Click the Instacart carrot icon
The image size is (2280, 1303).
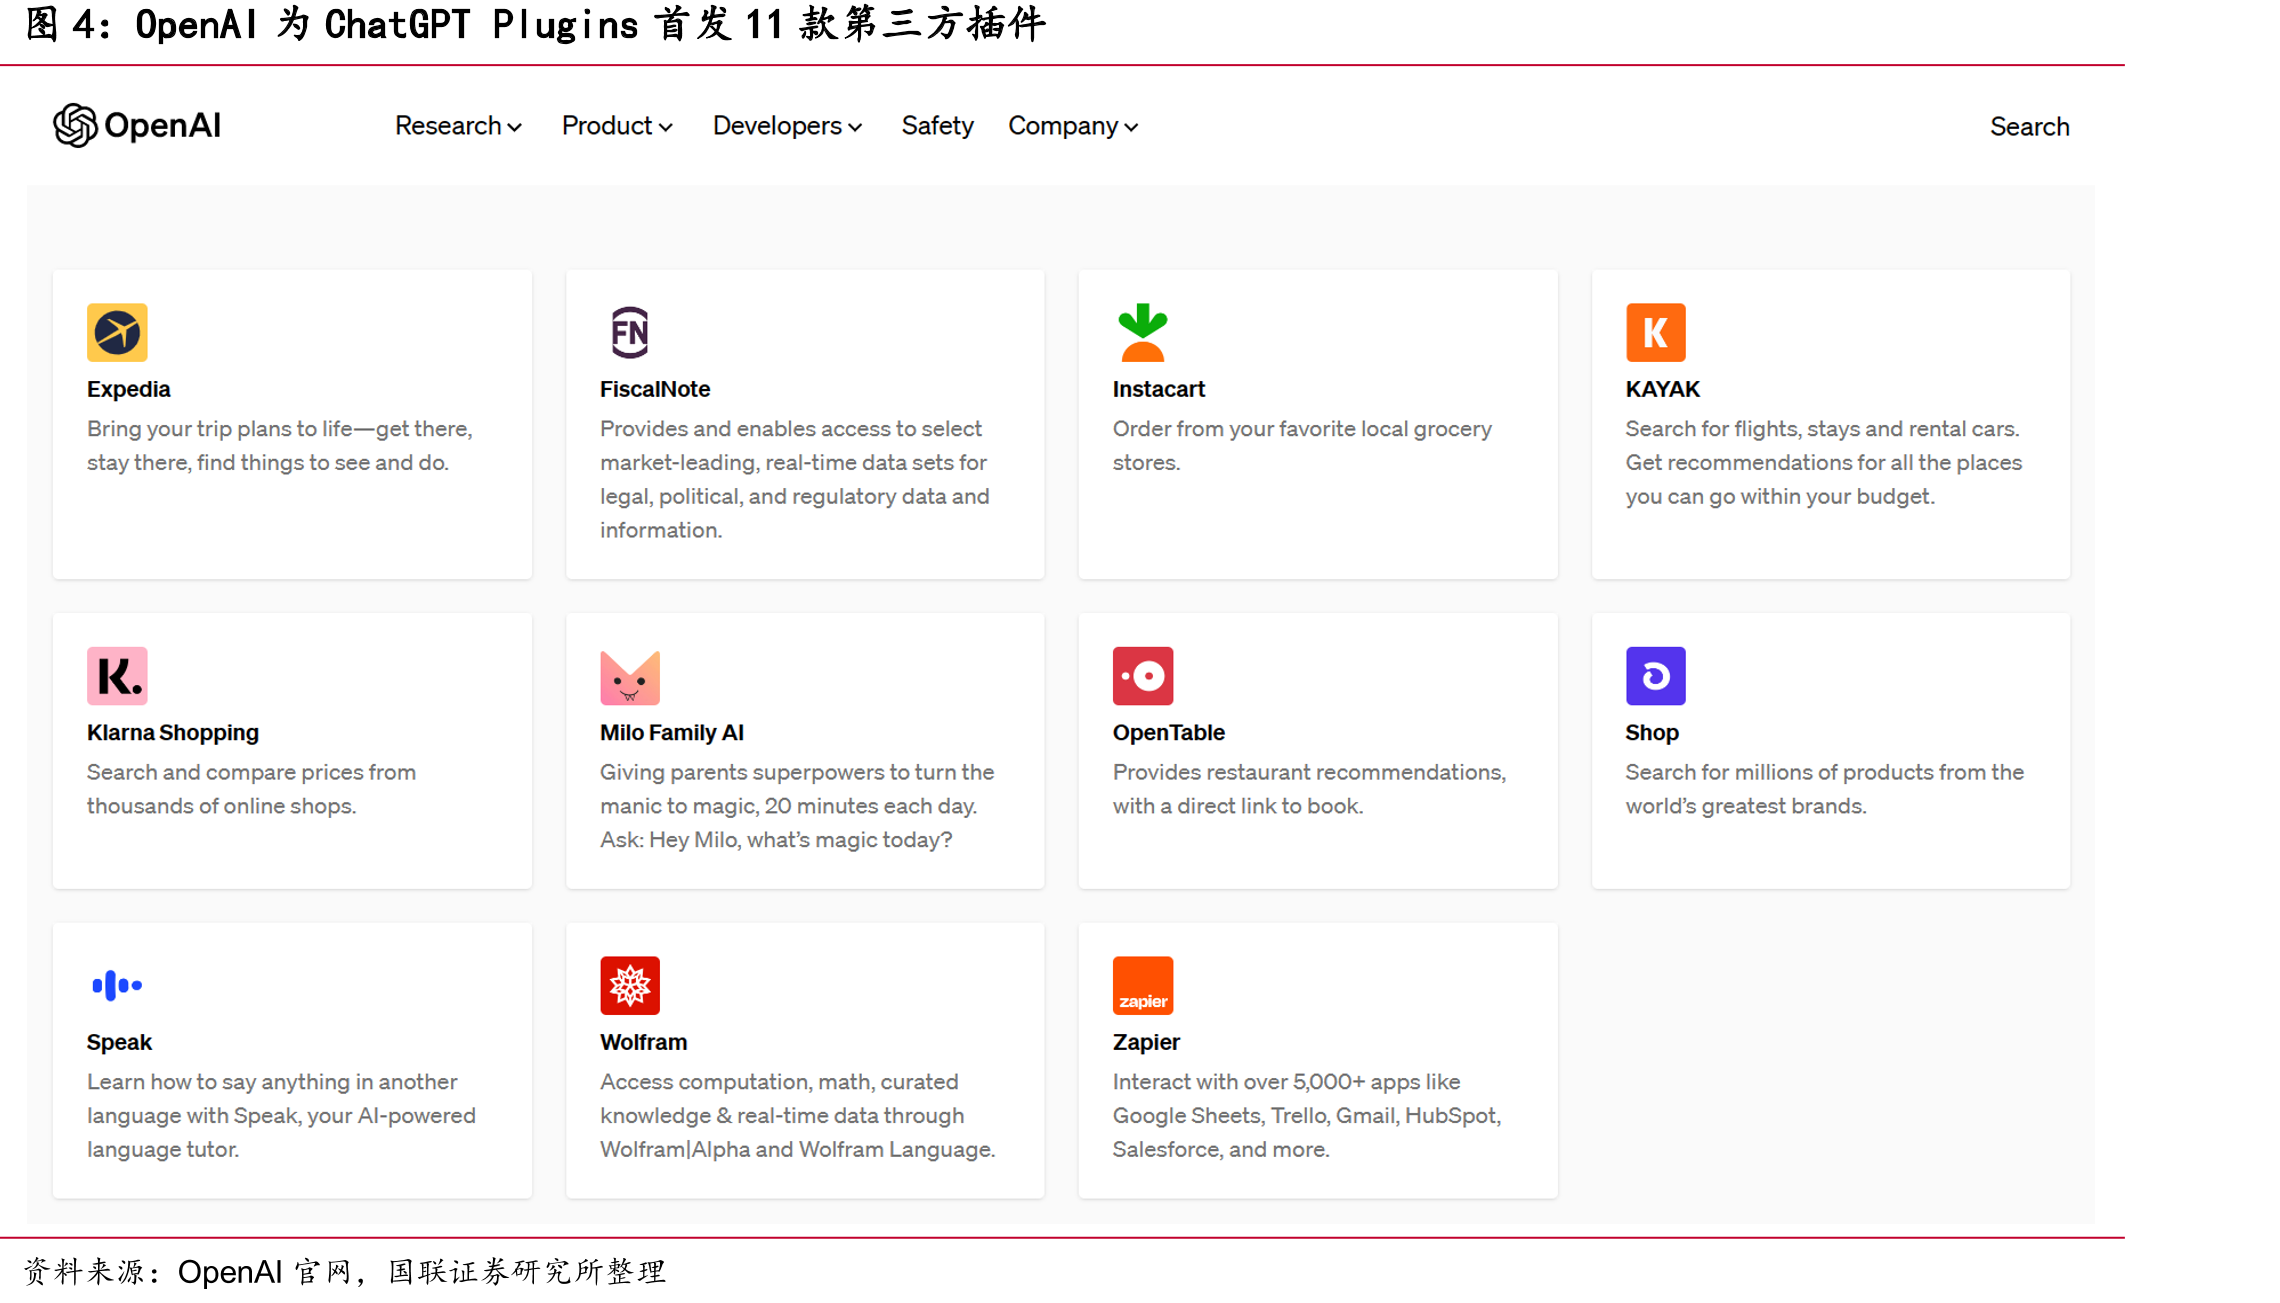[1143, 332]
